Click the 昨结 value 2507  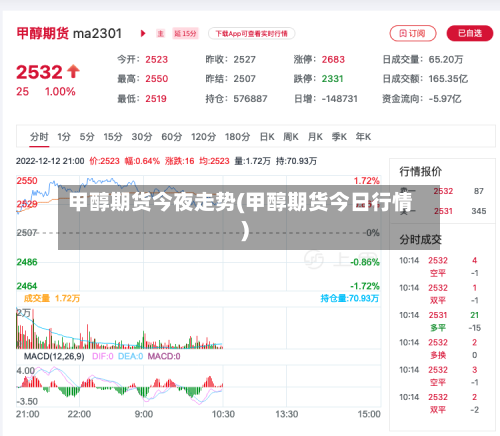tap(244, 79)
